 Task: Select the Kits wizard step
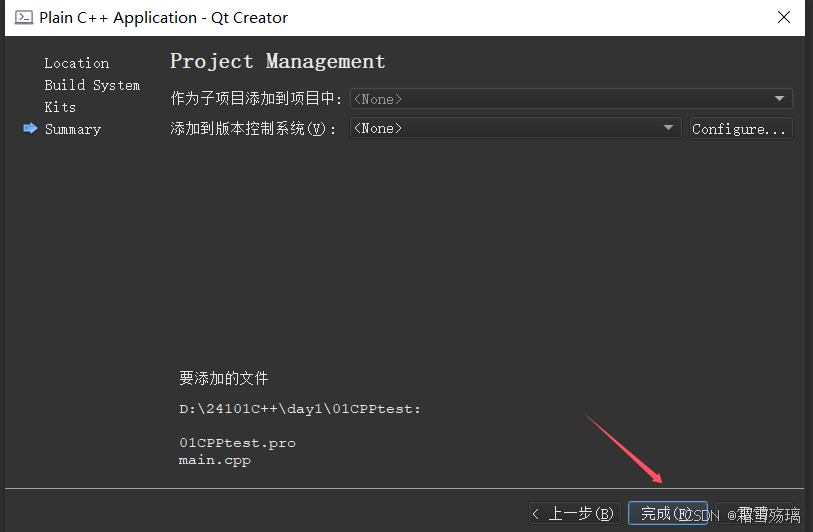(x=60, y=107)
